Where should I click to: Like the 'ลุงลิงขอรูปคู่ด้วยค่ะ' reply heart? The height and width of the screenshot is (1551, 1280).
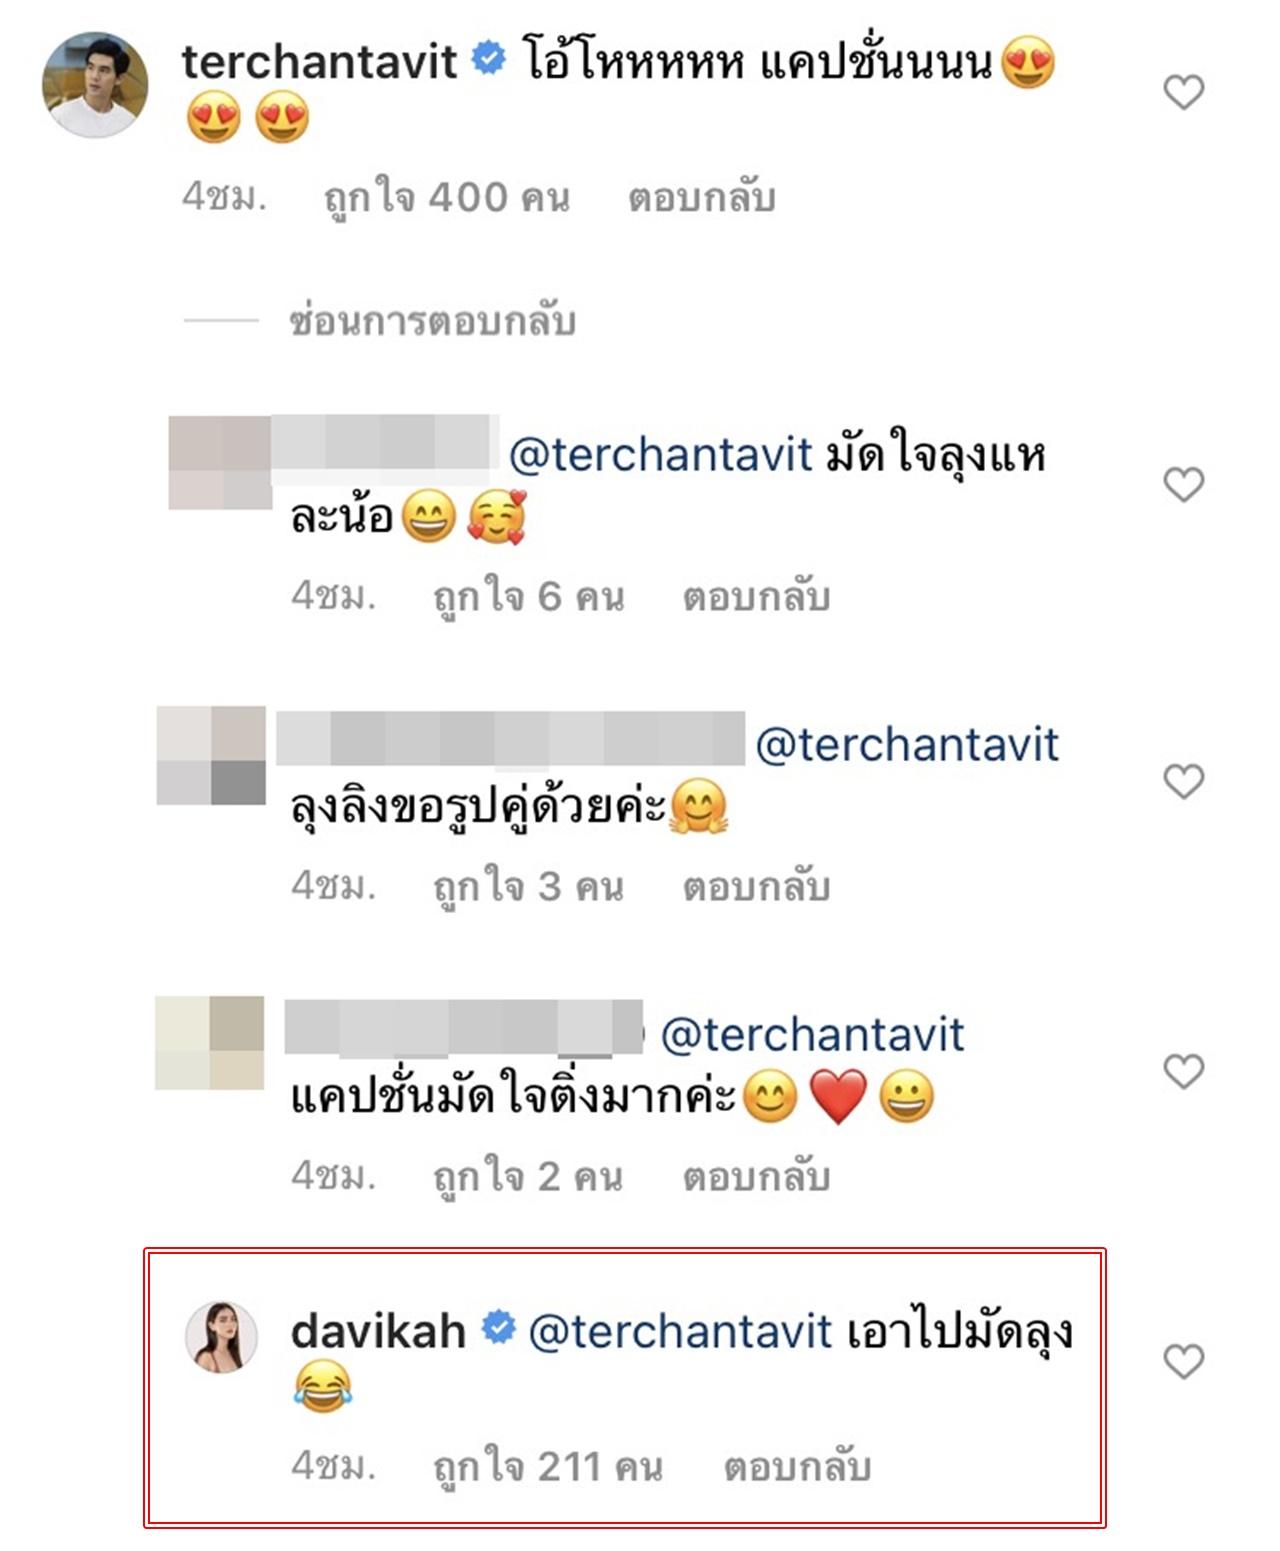(x=1184, y=781)
